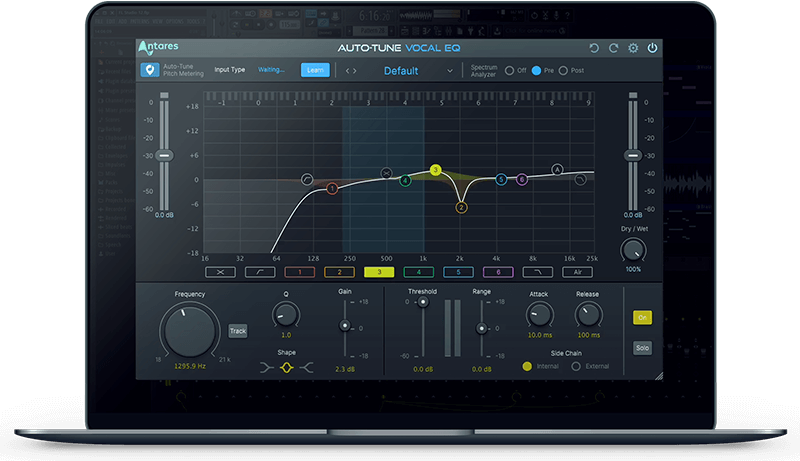
Task: Select Internal side chain
Action: pyautogui.click(x=527, y=366)
